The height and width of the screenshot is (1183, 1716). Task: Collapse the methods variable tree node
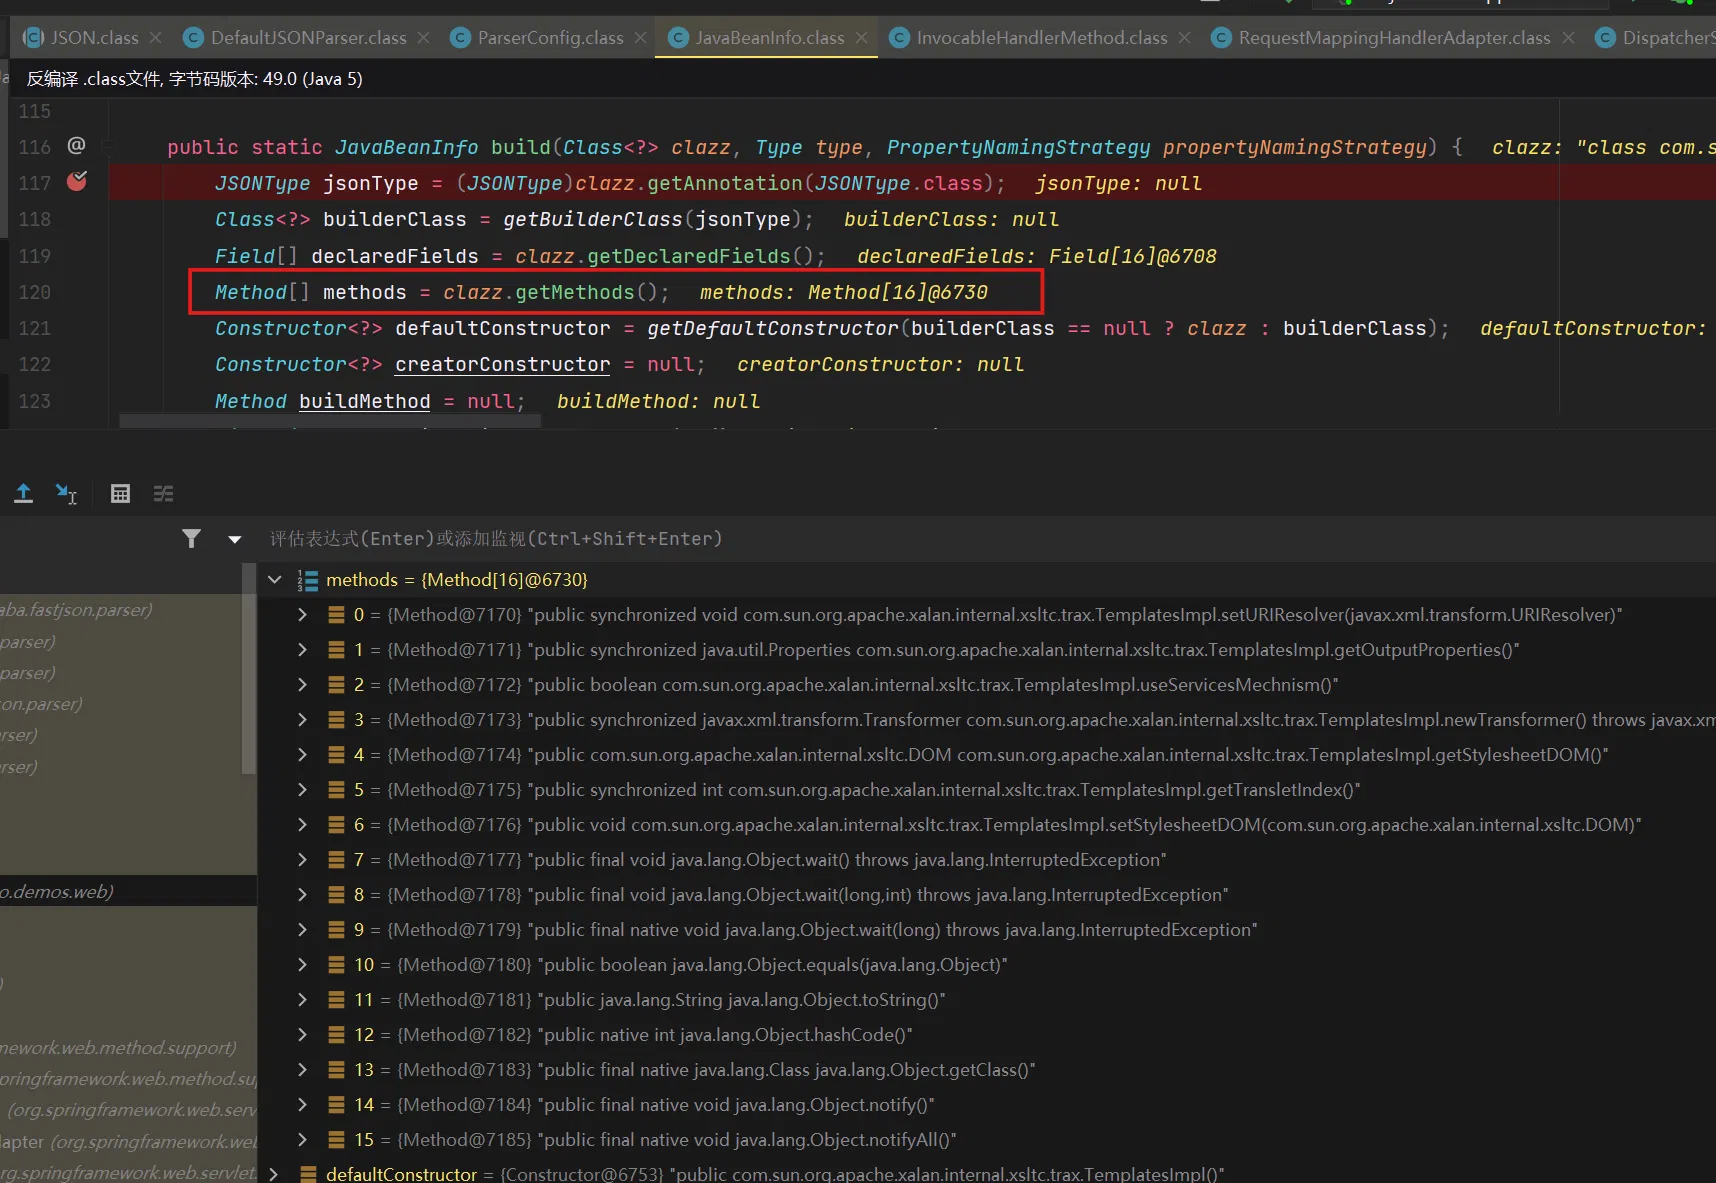275,580
